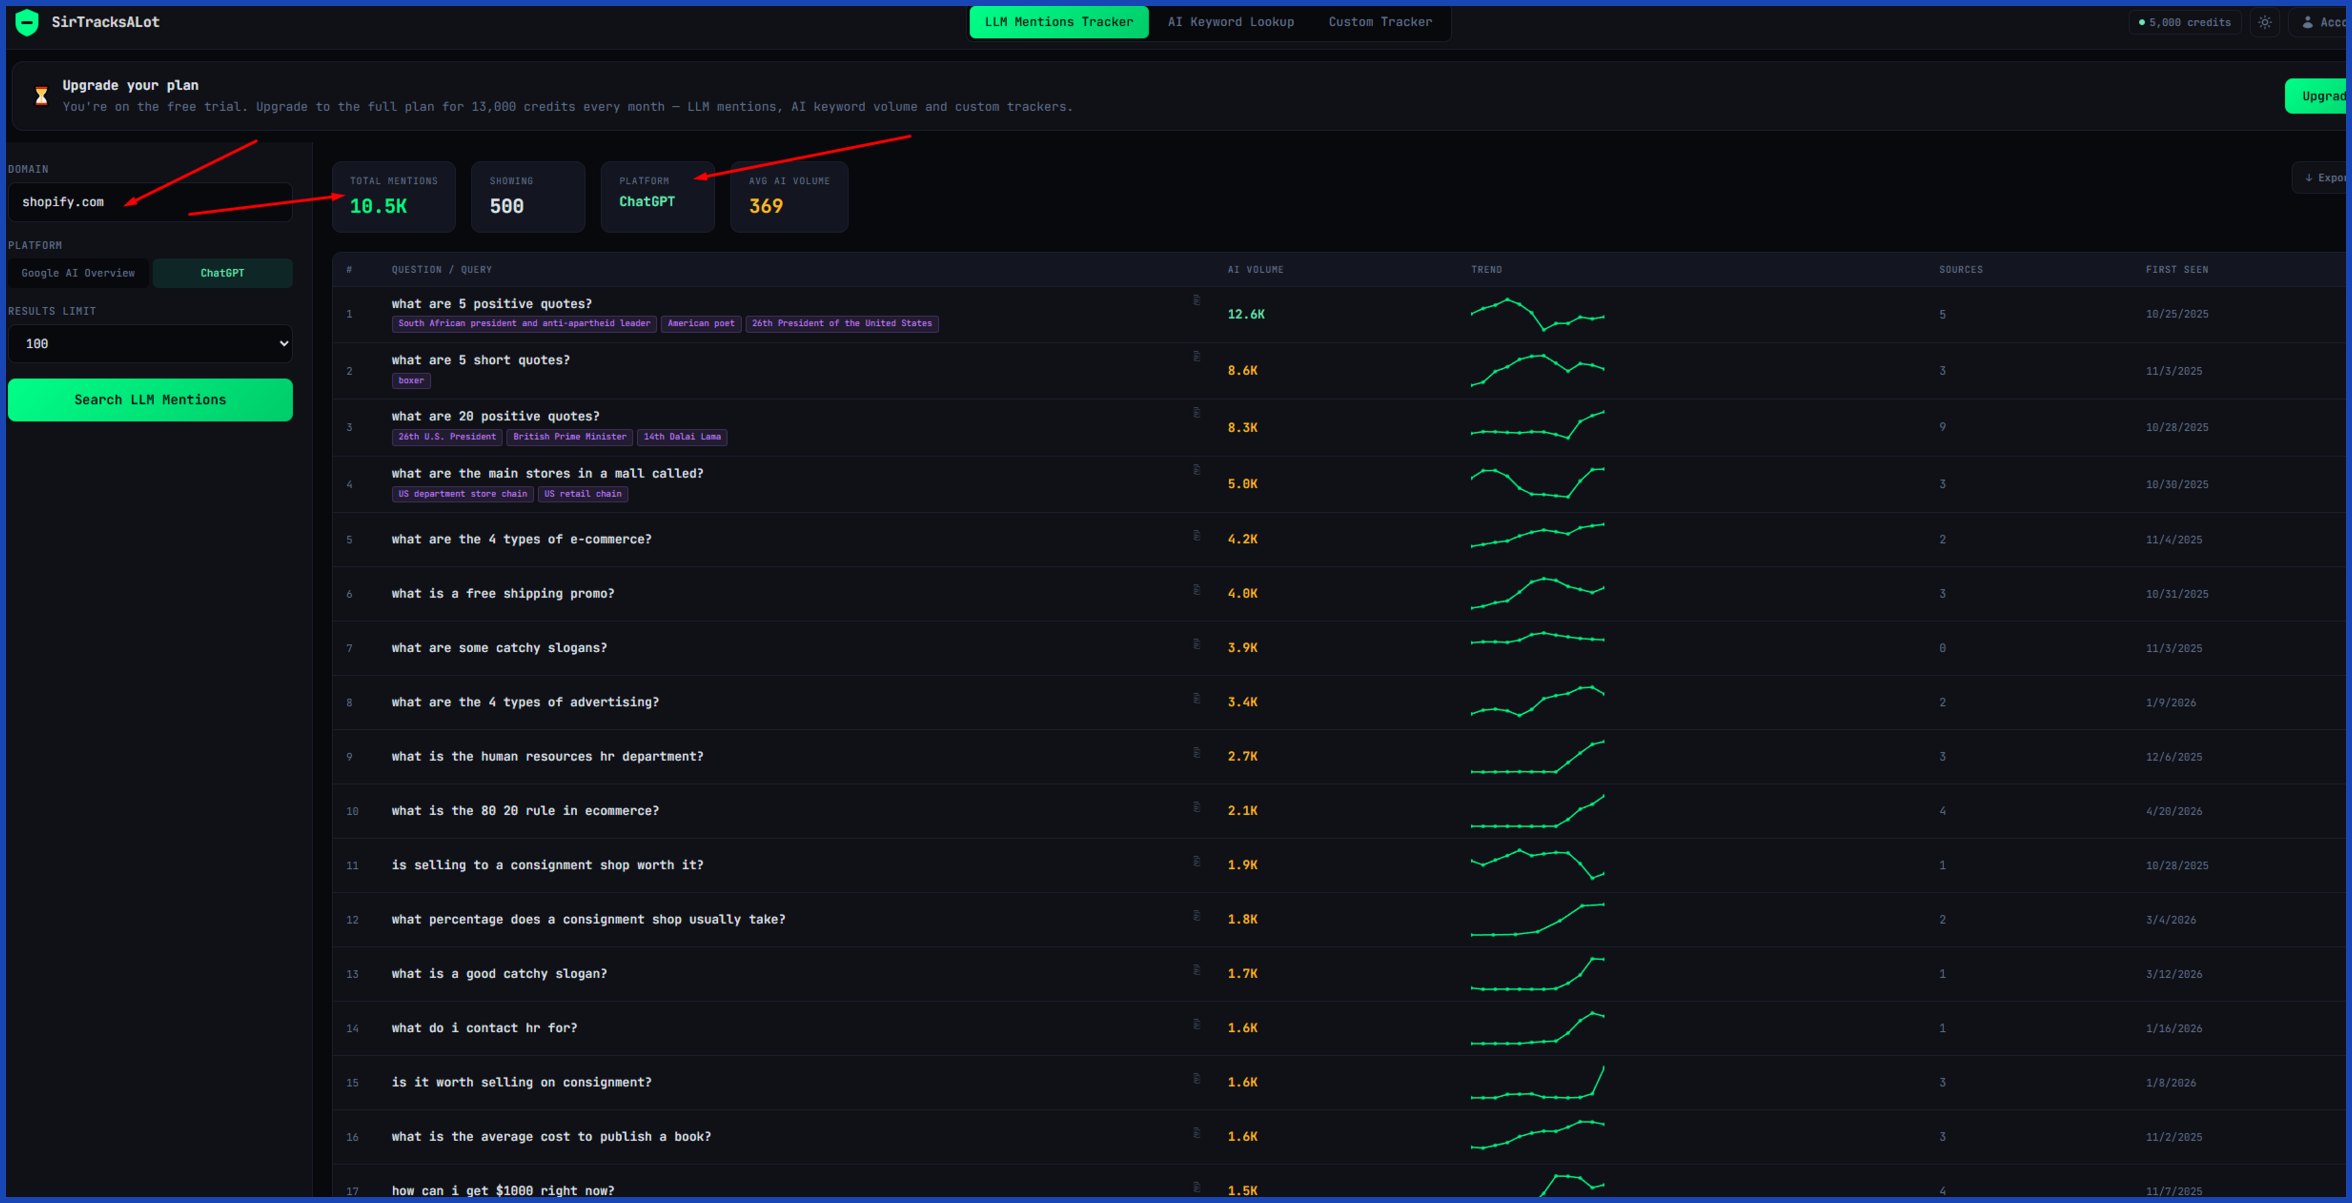Copy query 'what is a good catchy slogan?'
The height and width of the screenshot is (1203, 2352).
click(x=1196, y=970)
